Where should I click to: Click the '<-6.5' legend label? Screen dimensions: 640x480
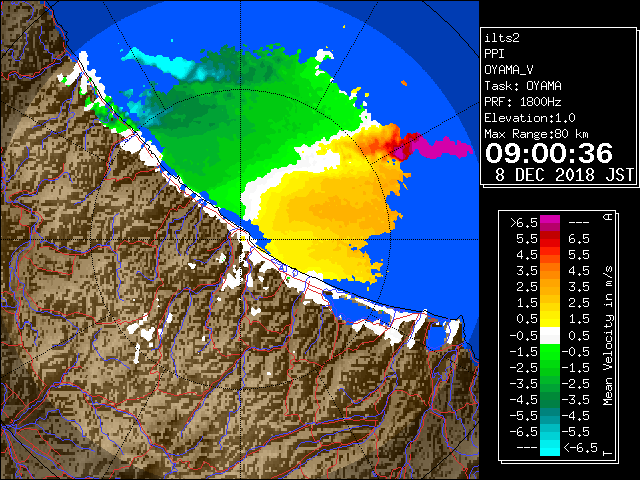[580, 448]
